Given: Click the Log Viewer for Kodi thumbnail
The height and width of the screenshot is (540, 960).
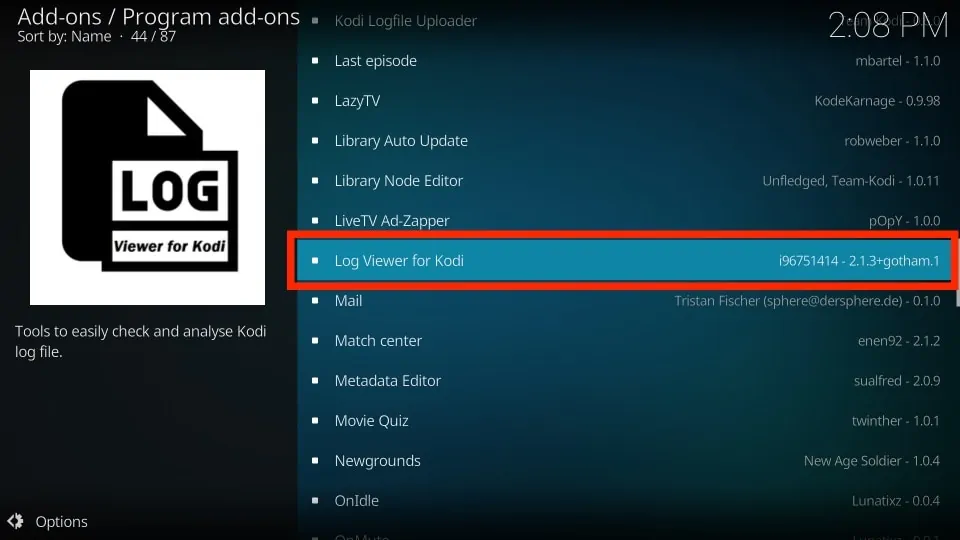Looking at the screenshot, I should [148, 187].
